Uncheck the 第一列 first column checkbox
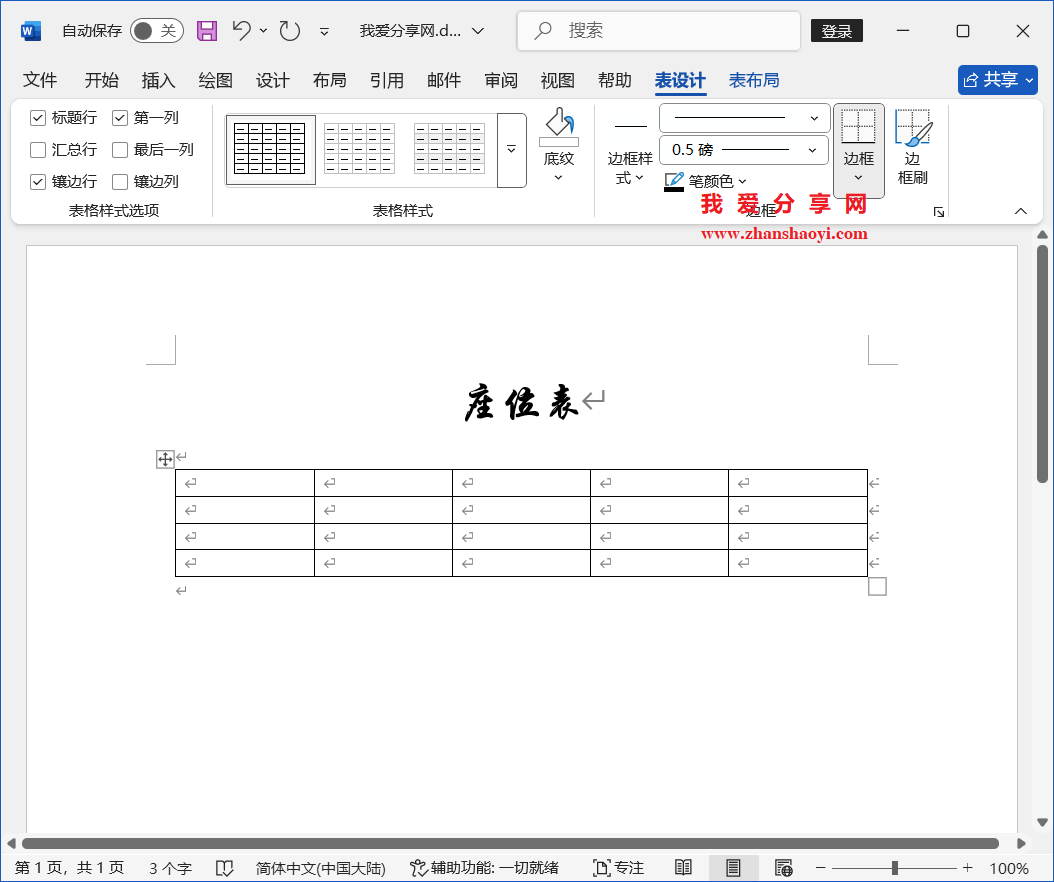 point(120,118)
